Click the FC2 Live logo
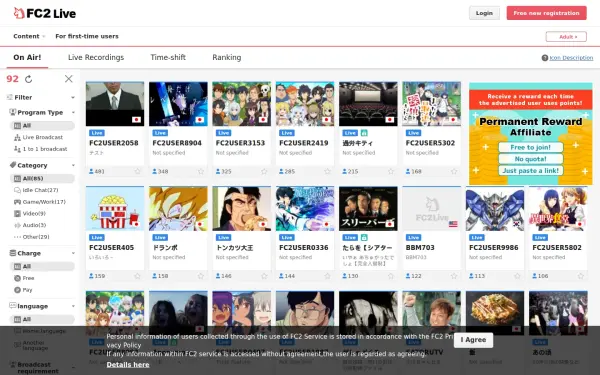 click(x=45, y=13)
